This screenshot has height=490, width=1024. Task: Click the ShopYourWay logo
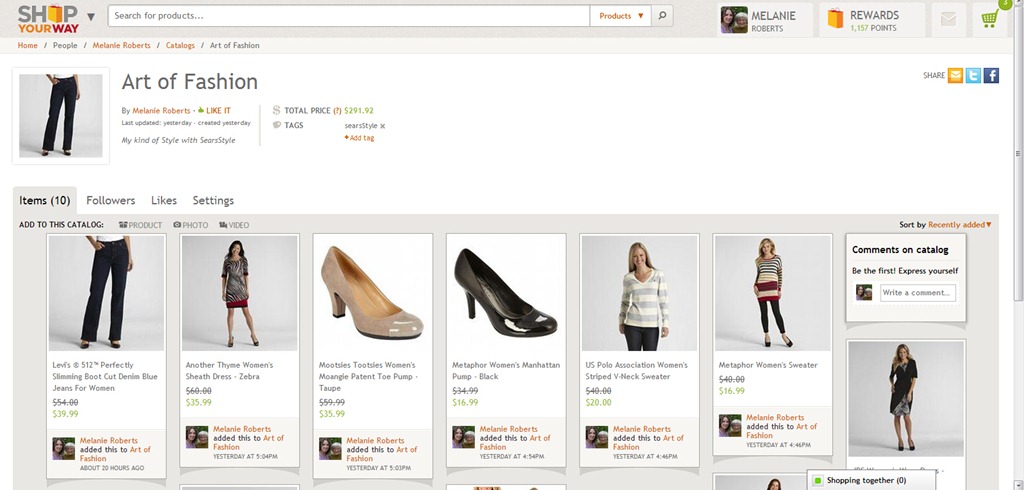pyautogui.click(x=47, y=18)
